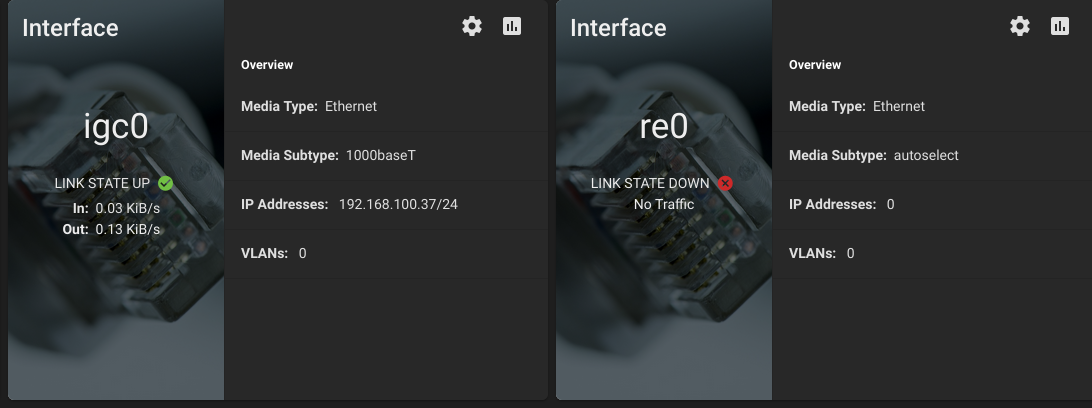Viewport: 1092px width, 408px height.
Task: Click the igc0 interface name
Action: tap(114, 129)
